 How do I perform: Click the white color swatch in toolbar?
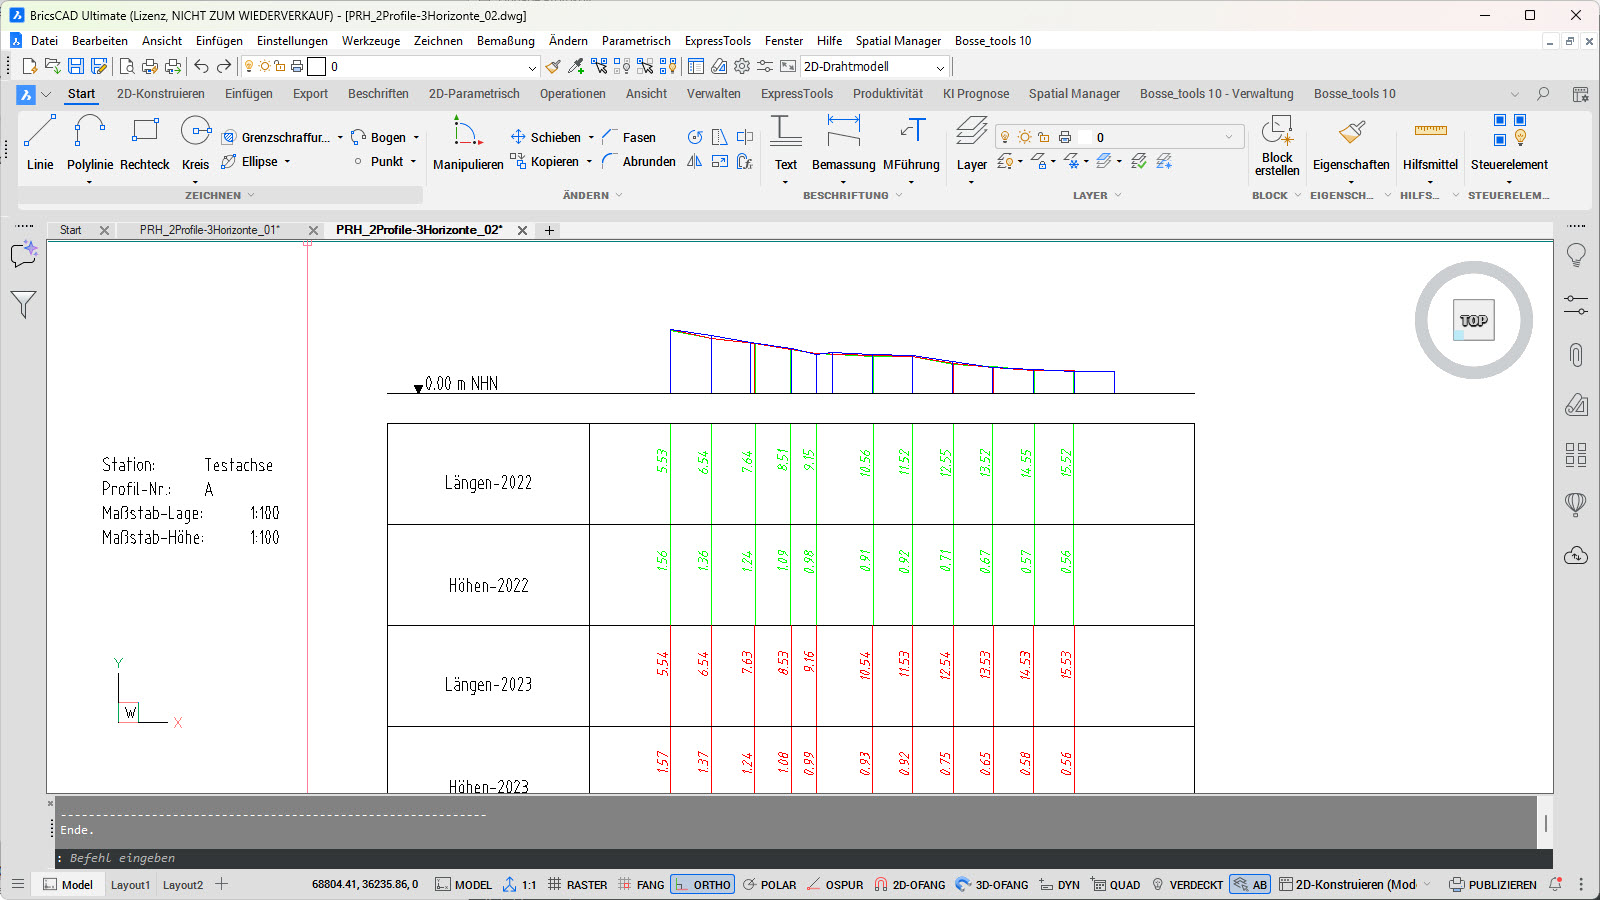[317, 67]
